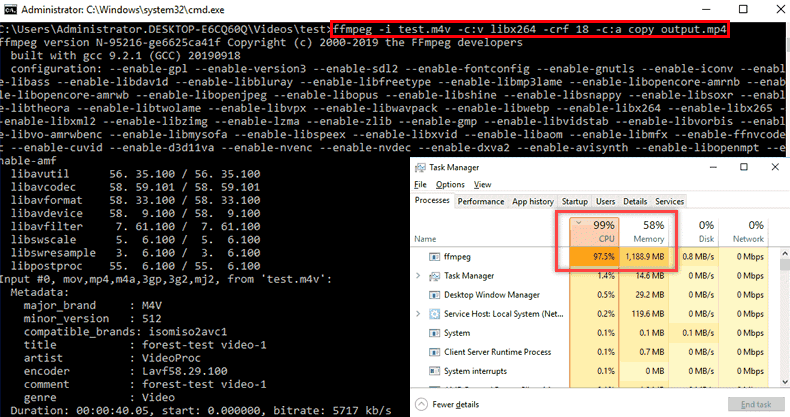Expand the Service Host: Local System group

pyautogui.click(x=418, y=314)
